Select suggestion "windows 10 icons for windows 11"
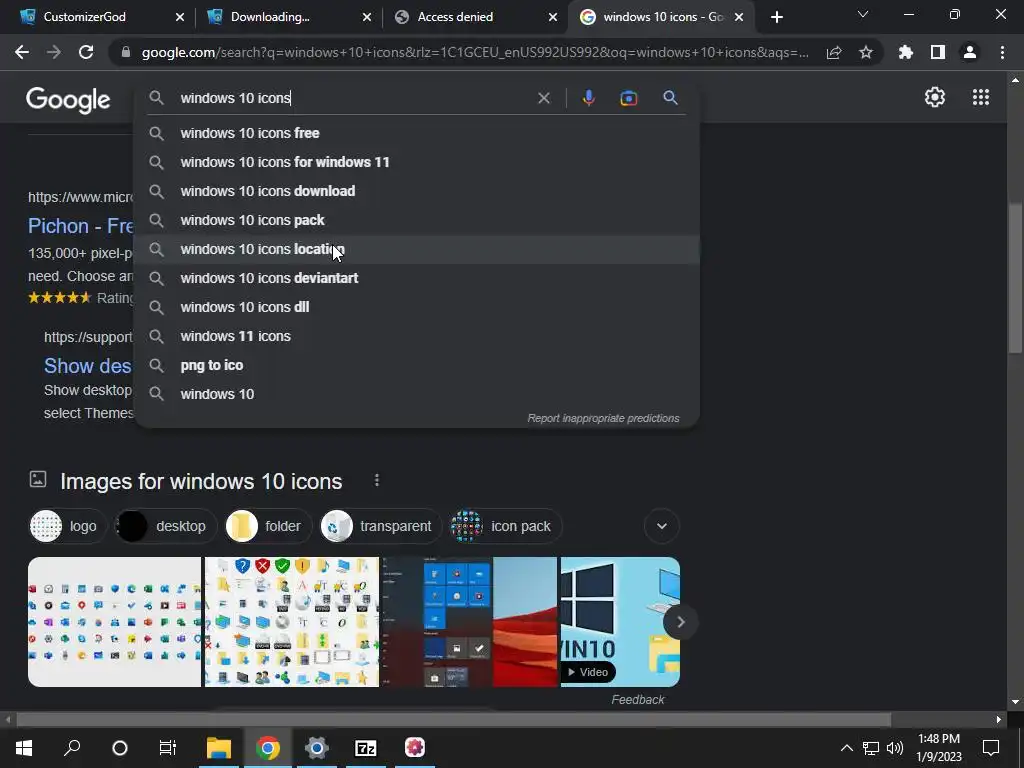 [417, 162]
